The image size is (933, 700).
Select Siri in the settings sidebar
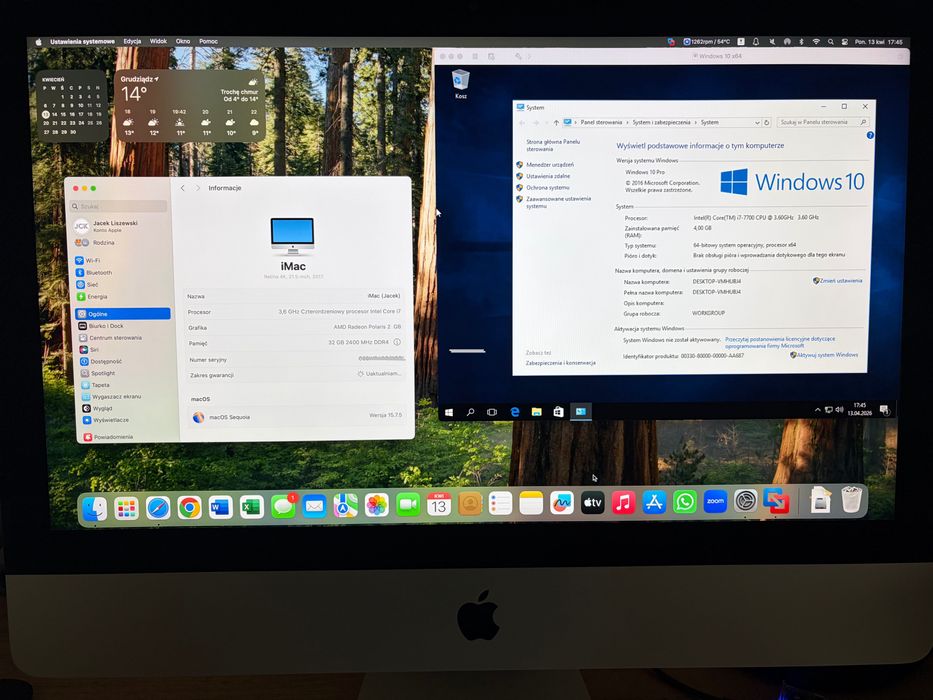pyautogui.click(x=89, y=349)
